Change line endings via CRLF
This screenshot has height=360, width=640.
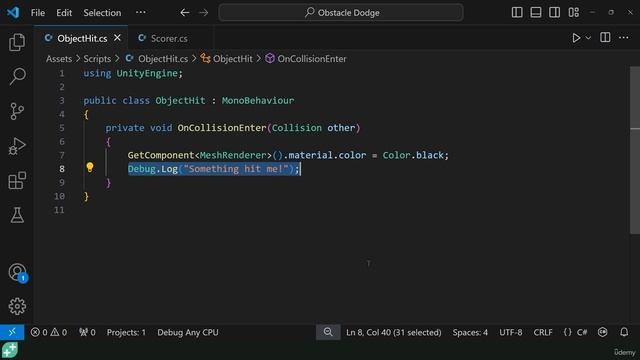click(x=543, y=332)
